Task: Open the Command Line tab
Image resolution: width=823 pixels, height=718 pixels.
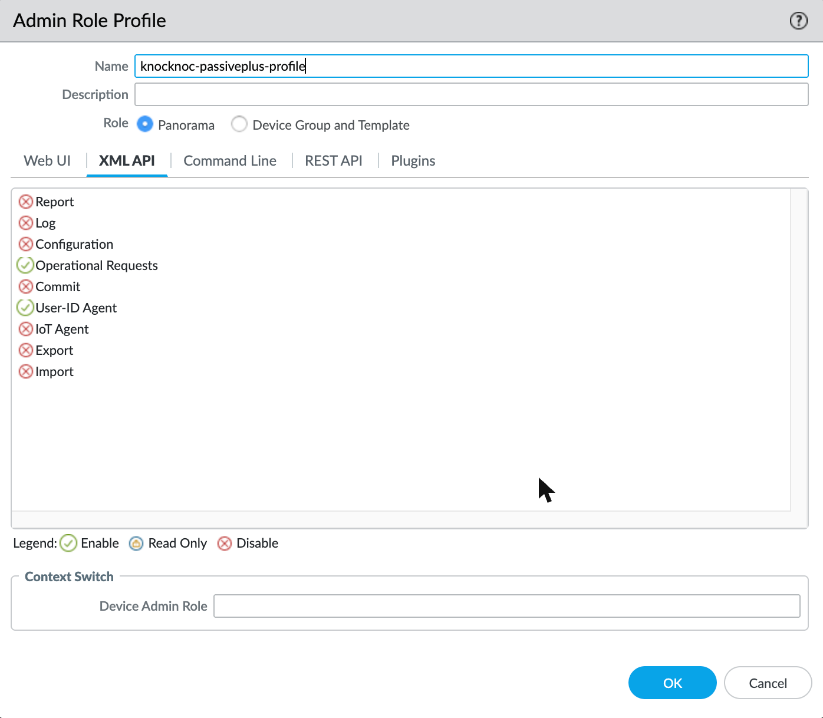Action: [230, 161]
